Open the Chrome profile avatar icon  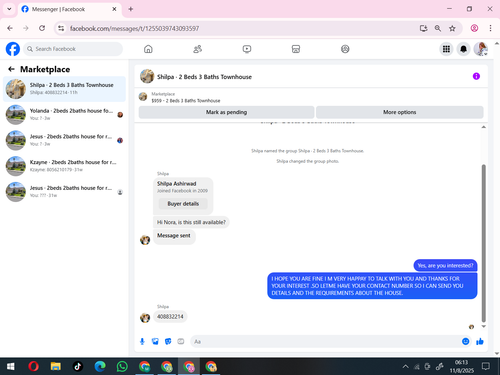(474, 28)
